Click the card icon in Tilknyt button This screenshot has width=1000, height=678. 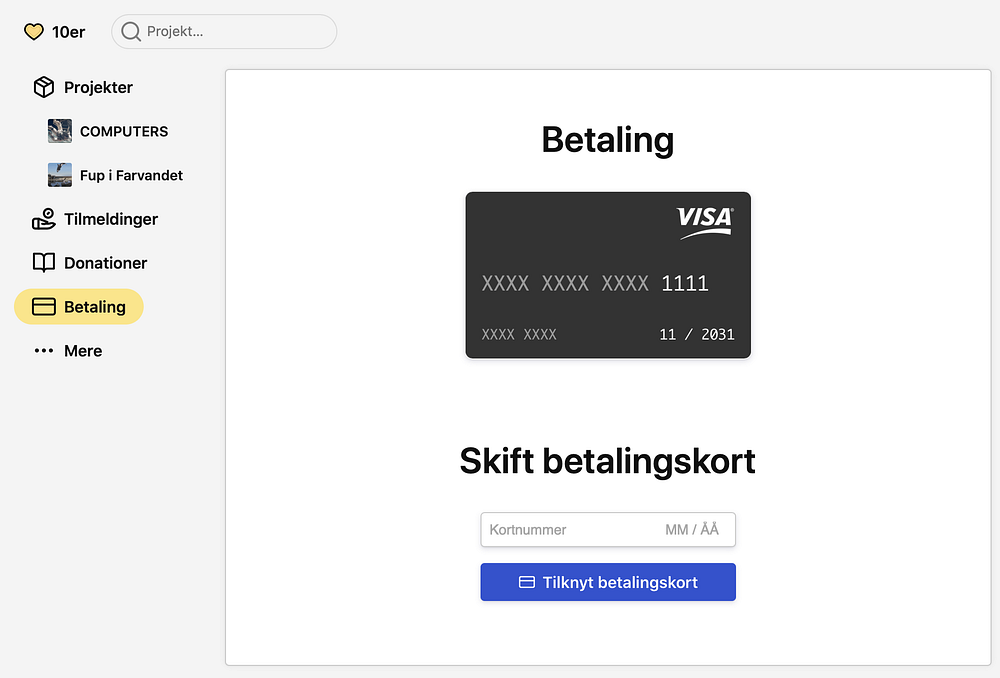coord(527,582)
